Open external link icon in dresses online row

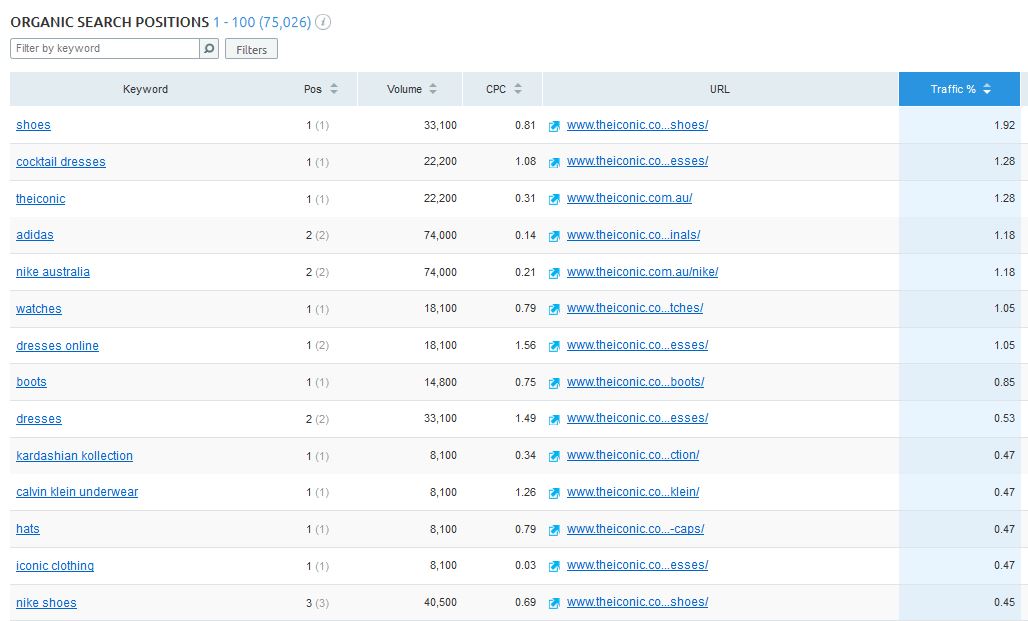click(554, 346)
